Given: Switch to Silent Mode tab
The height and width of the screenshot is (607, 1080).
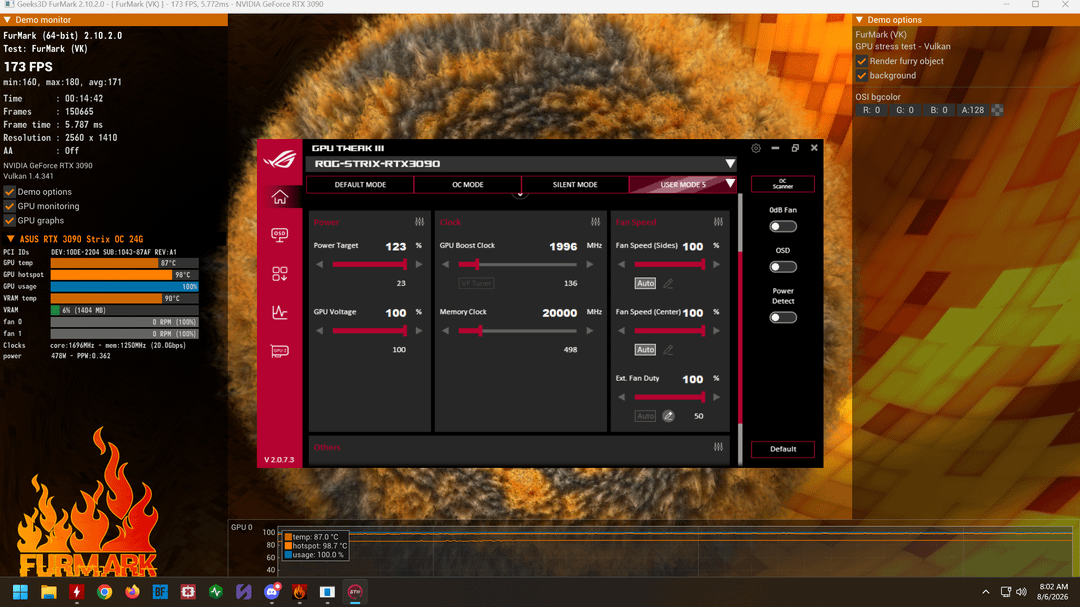Looking at the screenshot, I should (x=575, y=185).
